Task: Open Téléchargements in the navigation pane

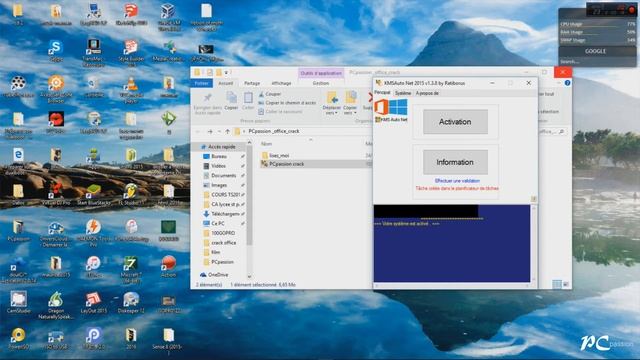Action: (225, 214)
